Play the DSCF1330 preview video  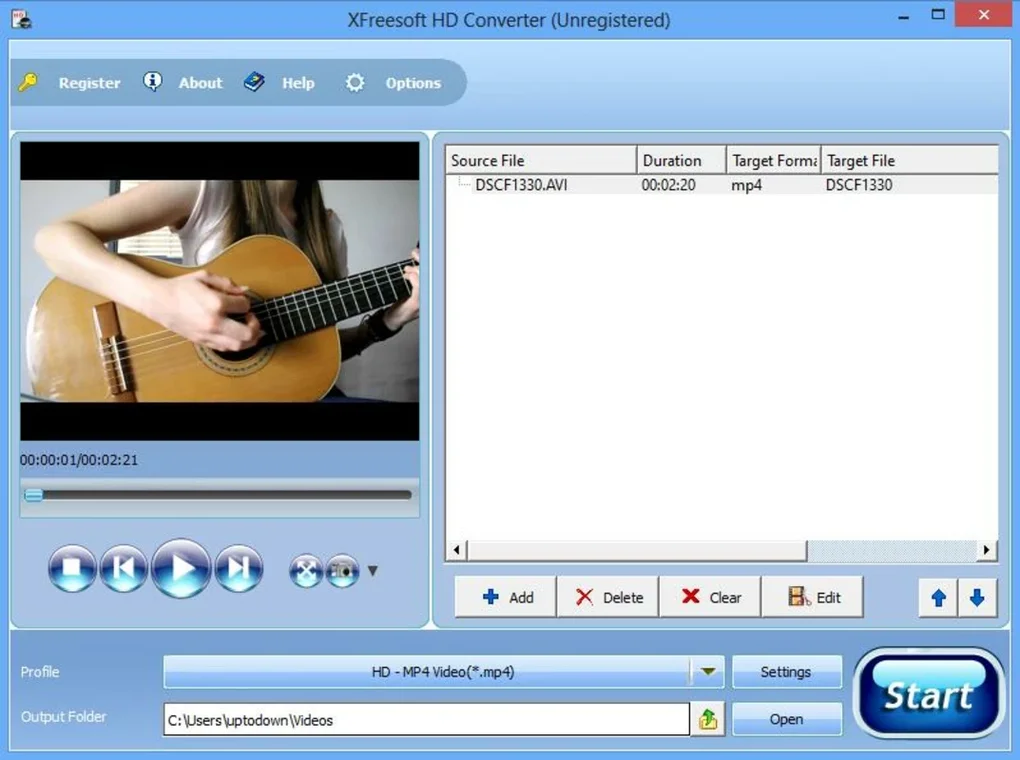coord(181,567)
